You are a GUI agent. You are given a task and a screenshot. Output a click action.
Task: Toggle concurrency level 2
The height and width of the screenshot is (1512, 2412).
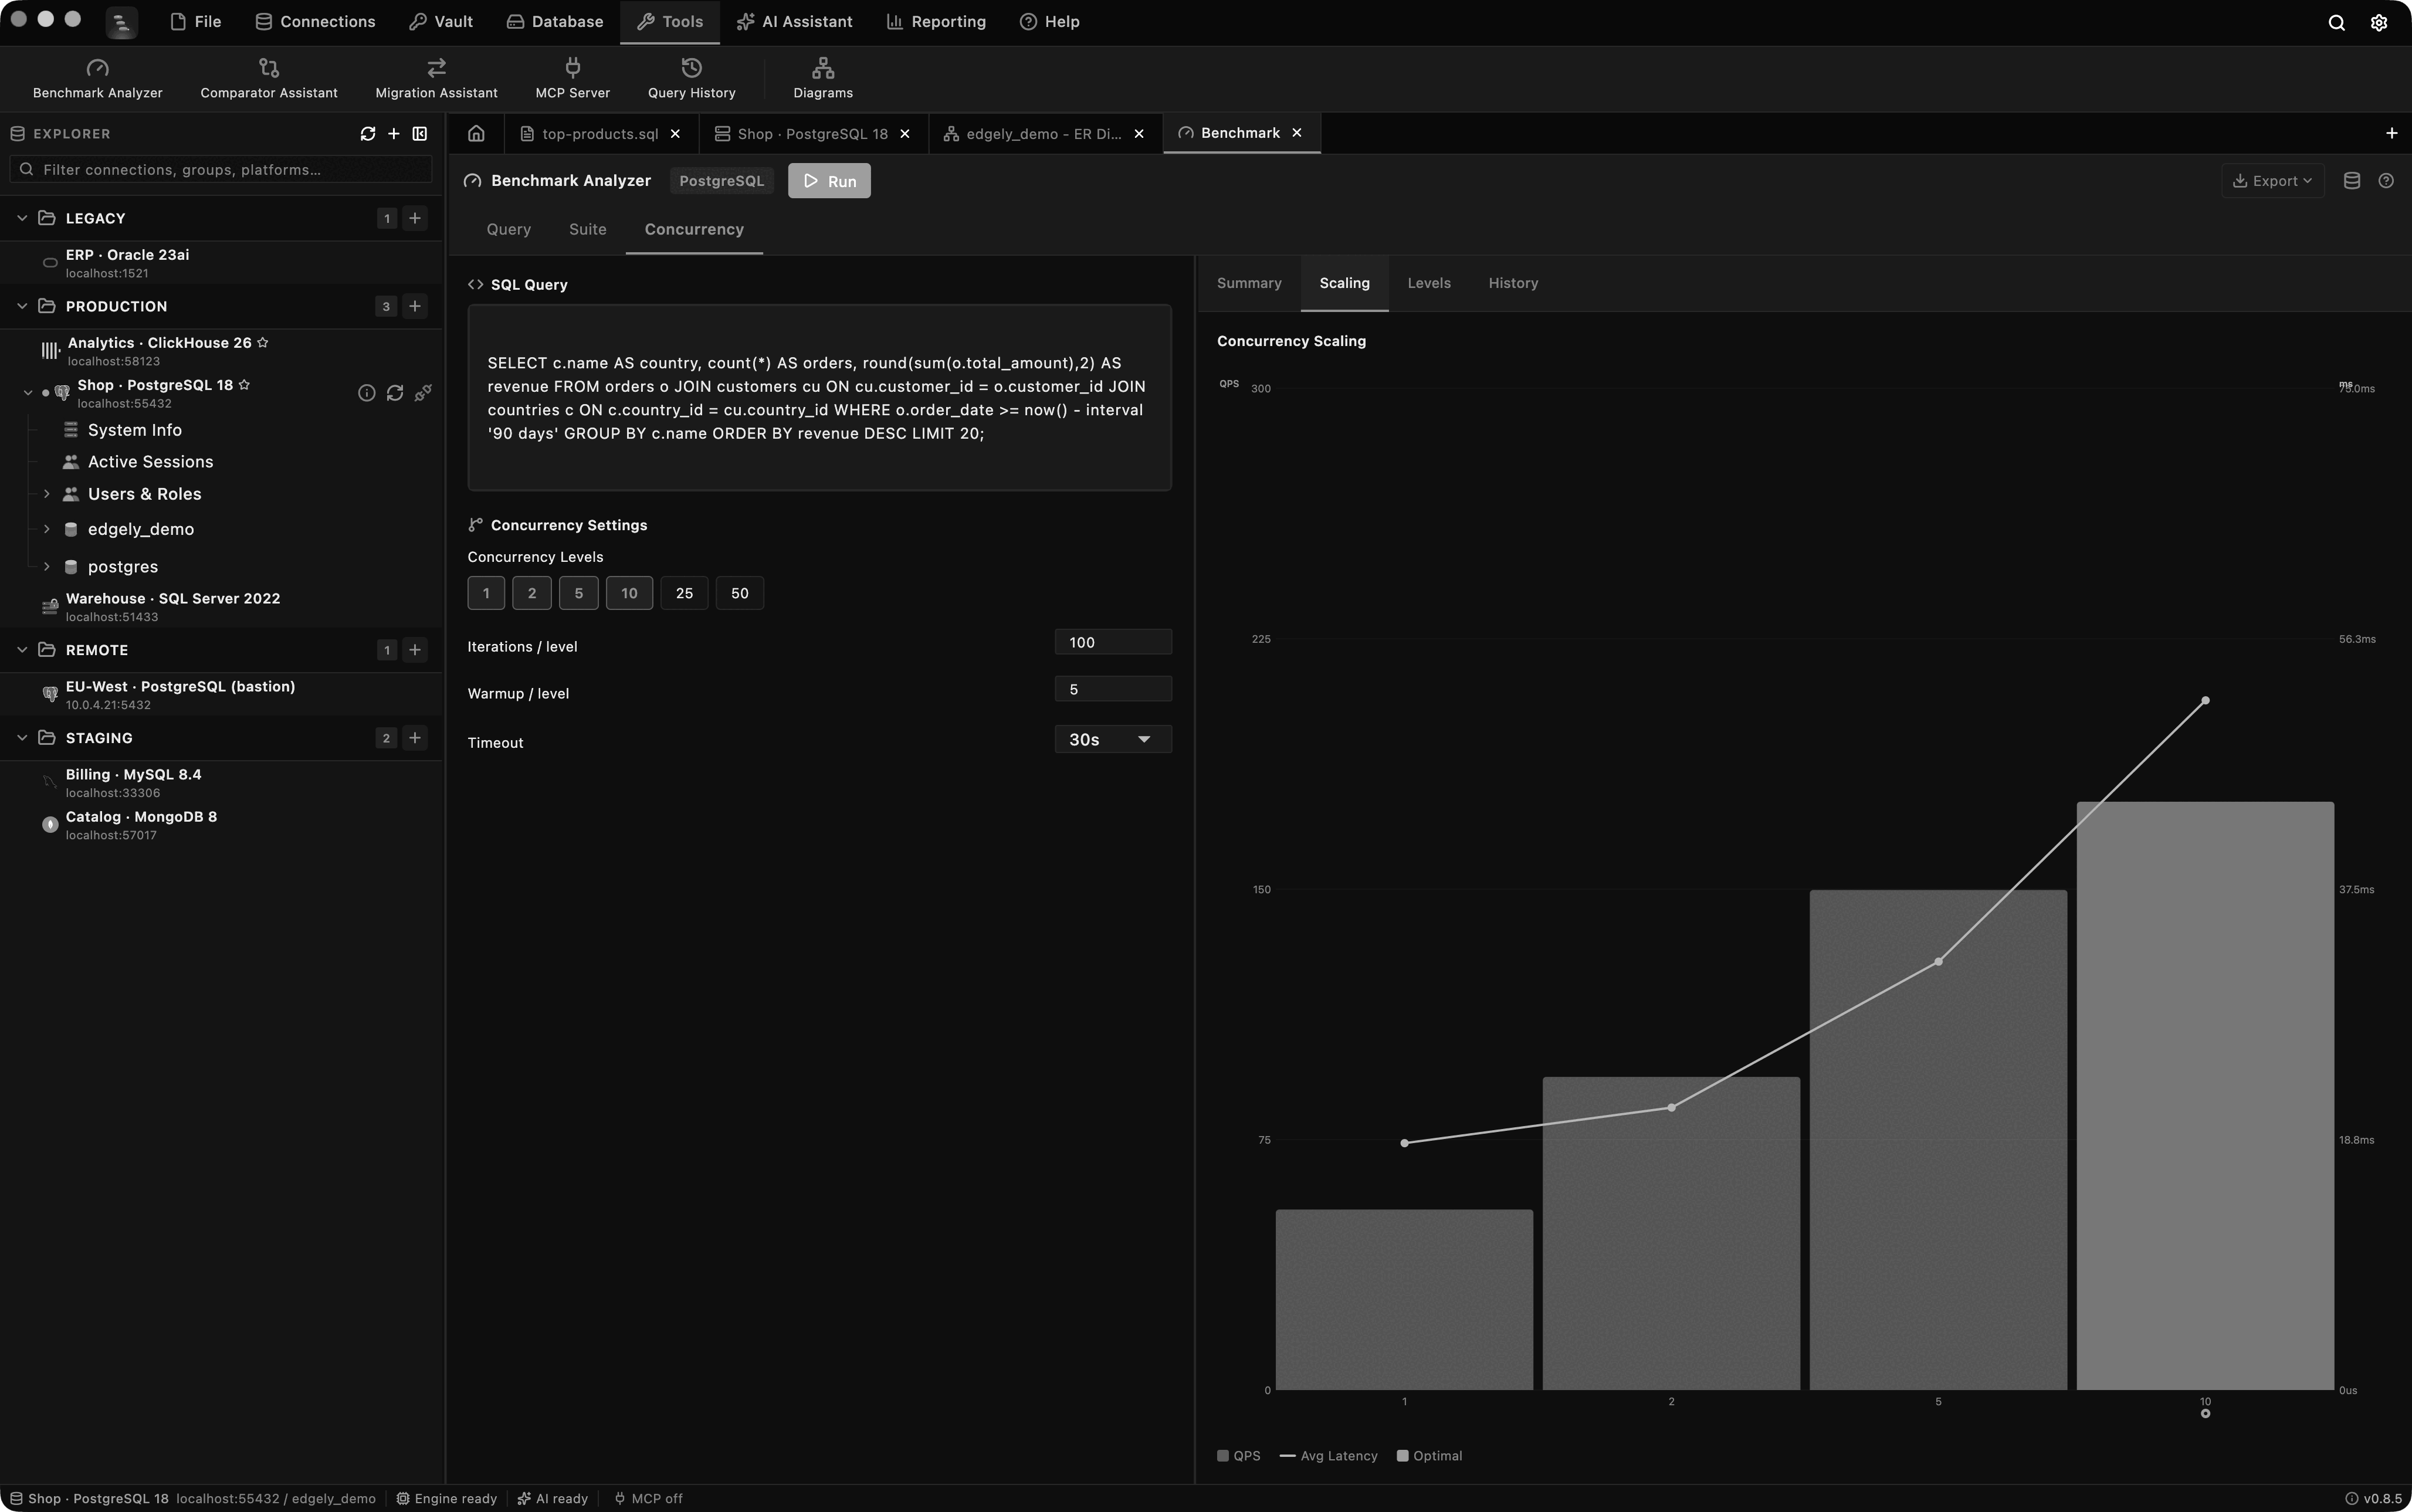pyautogui.click(x=532, y=593)
